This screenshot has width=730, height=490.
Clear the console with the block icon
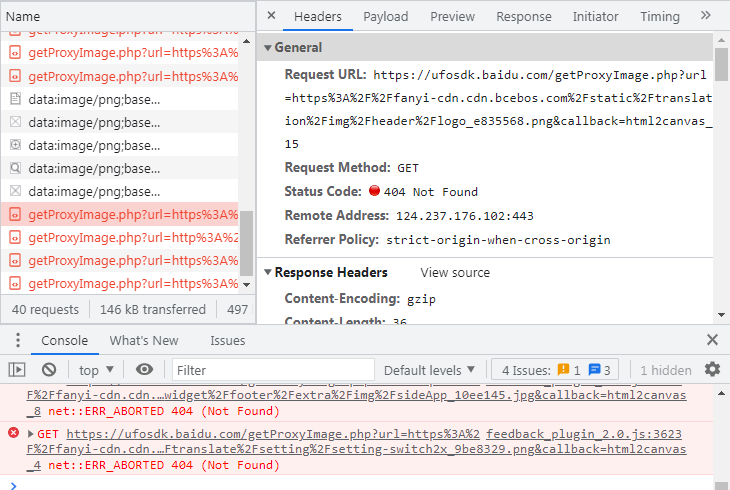click(x=49, y=370)
